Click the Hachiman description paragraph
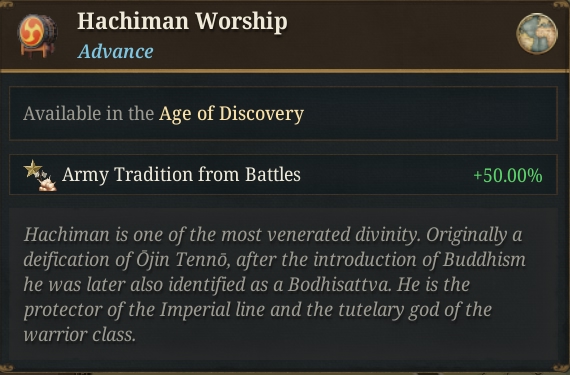This screenshot has height=375, width=570. 275,285
